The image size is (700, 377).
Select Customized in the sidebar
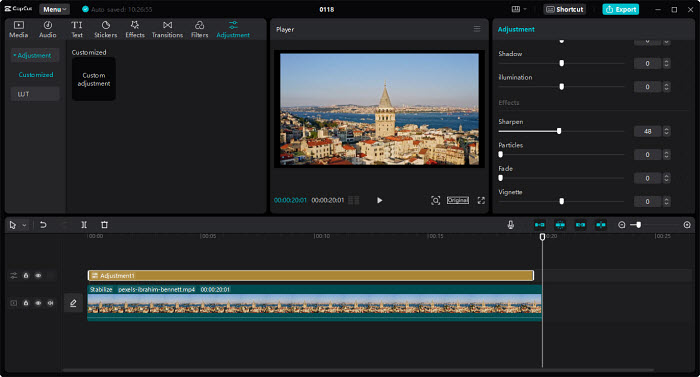pos(36,75)
